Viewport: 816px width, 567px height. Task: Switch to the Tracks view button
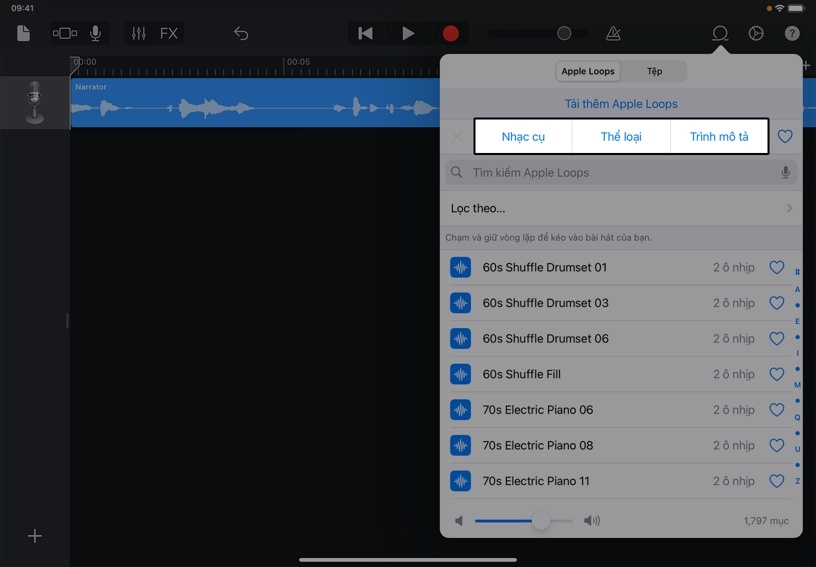[x=64, y=33]
